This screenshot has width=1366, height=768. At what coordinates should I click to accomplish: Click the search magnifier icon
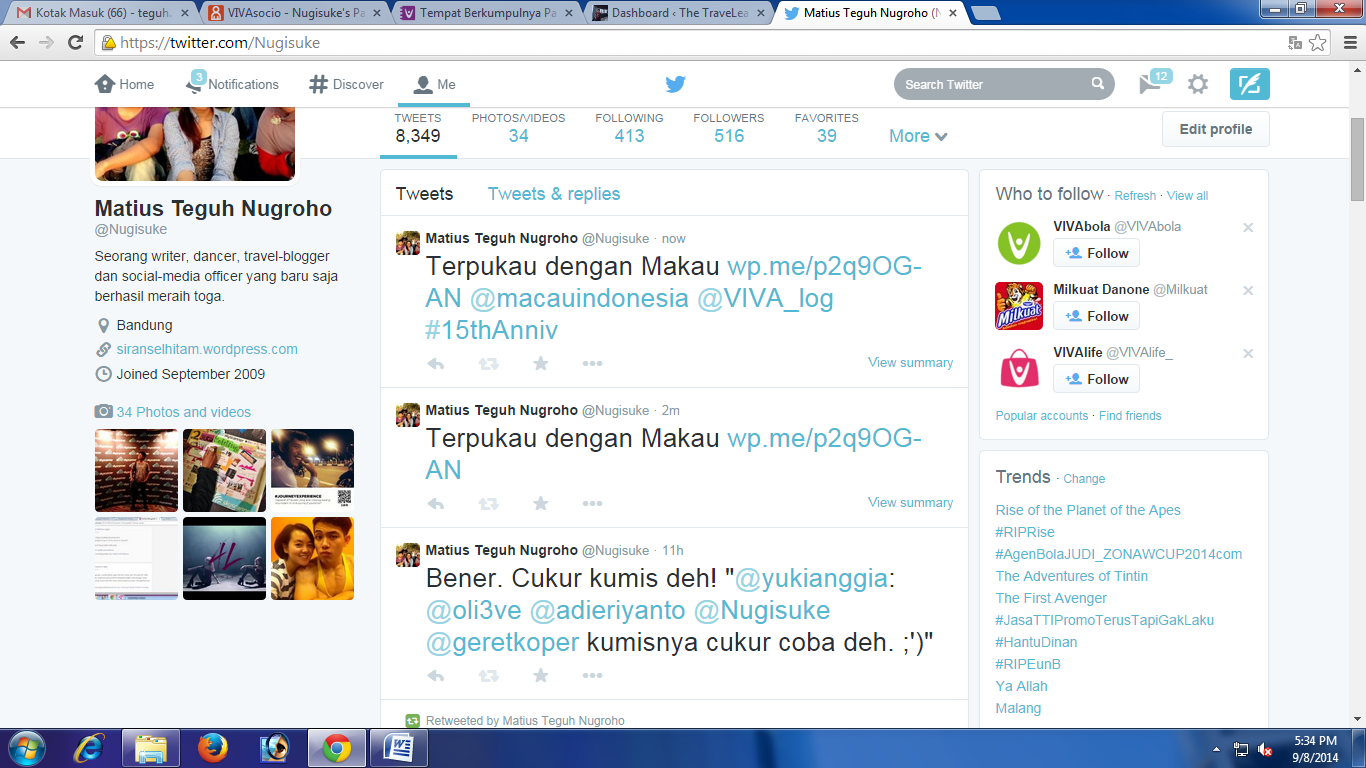point(1097,84)
